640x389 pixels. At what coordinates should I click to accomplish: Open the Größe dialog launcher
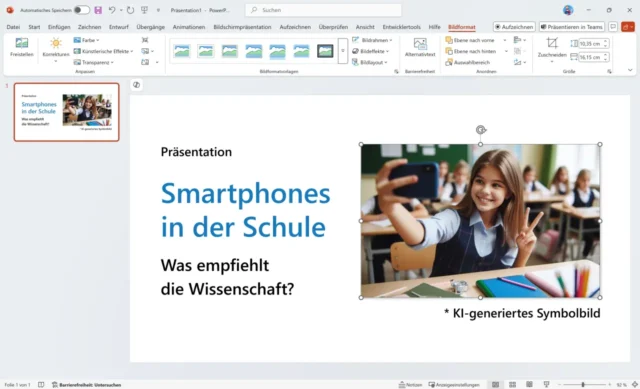609,71
